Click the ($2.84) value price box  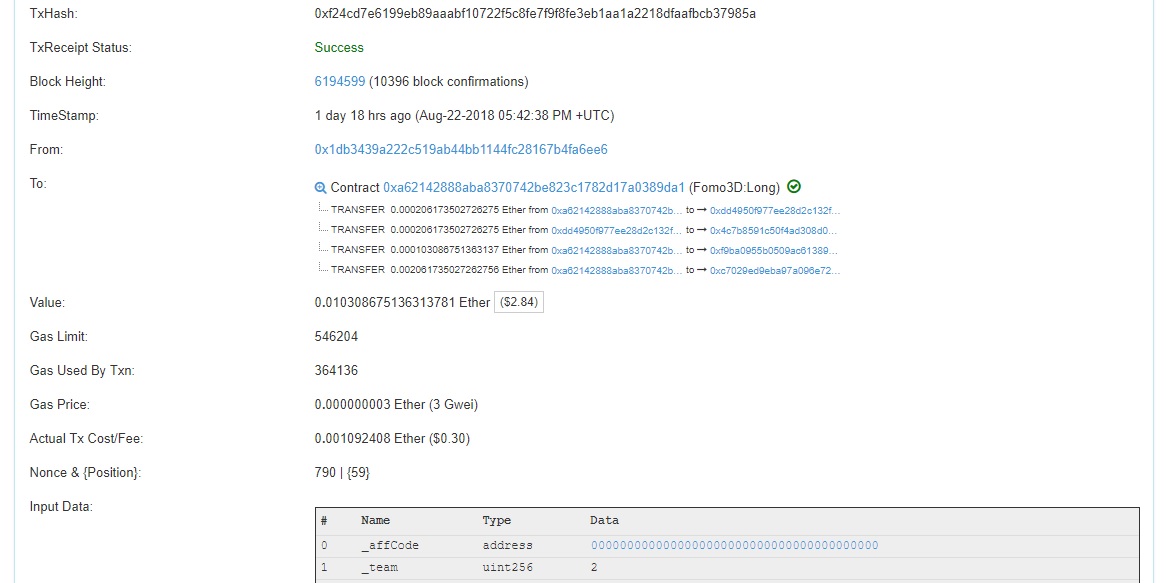point(519,303)
